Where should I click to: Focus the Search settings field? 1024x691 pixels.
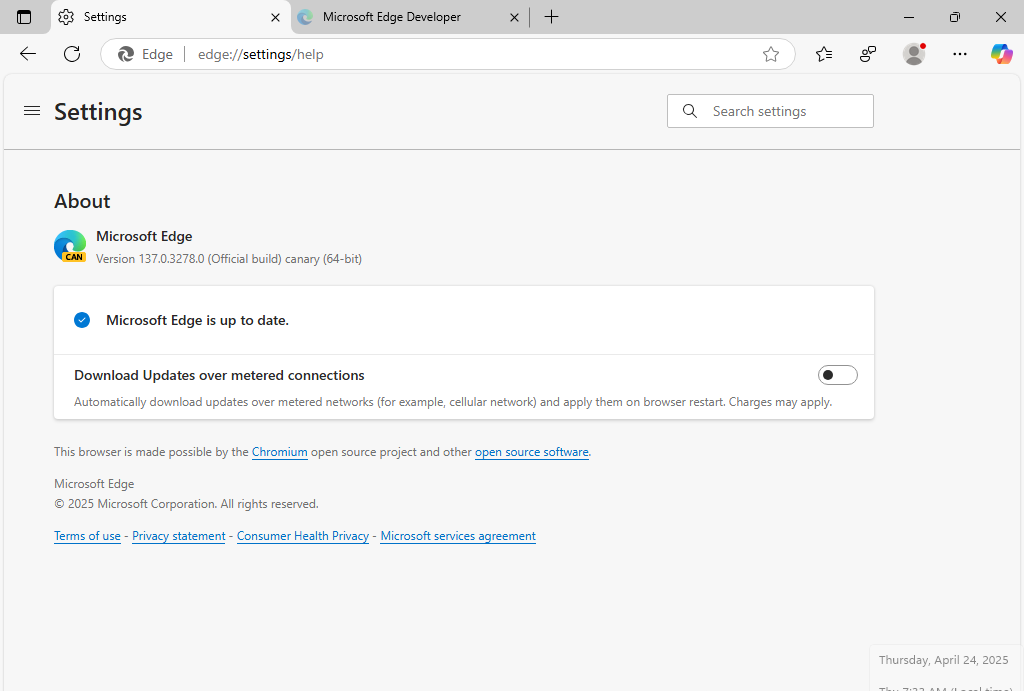(770, 111)
